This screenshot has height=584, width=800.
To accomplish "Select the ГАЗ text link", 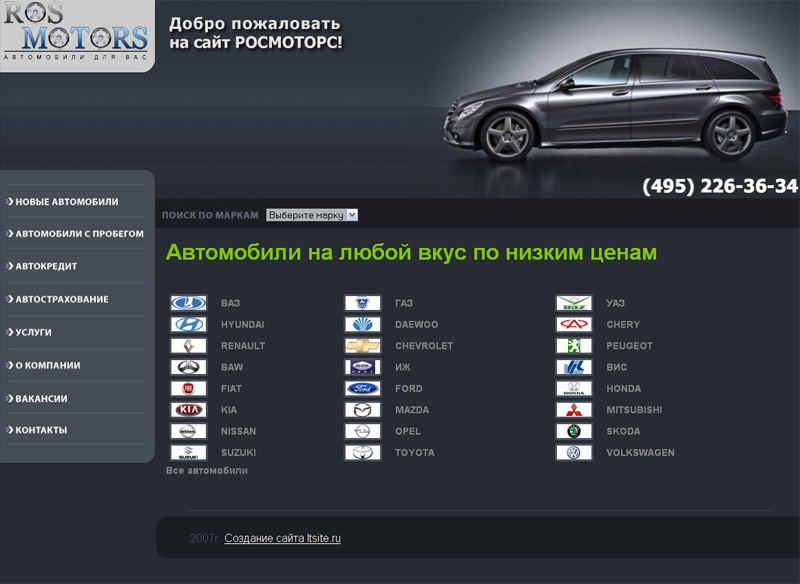I will coord(404,303).
